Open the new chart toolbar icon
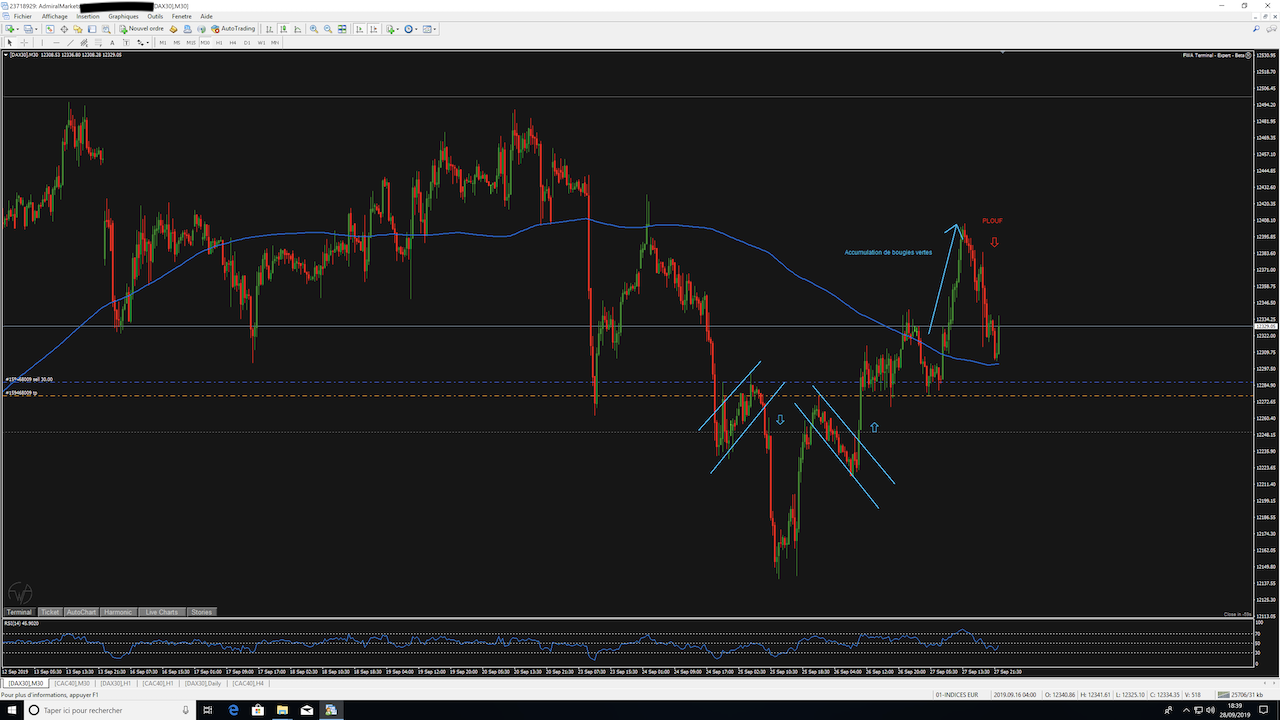The height and width of the screenshot is (720, 1280). (11, 29)
